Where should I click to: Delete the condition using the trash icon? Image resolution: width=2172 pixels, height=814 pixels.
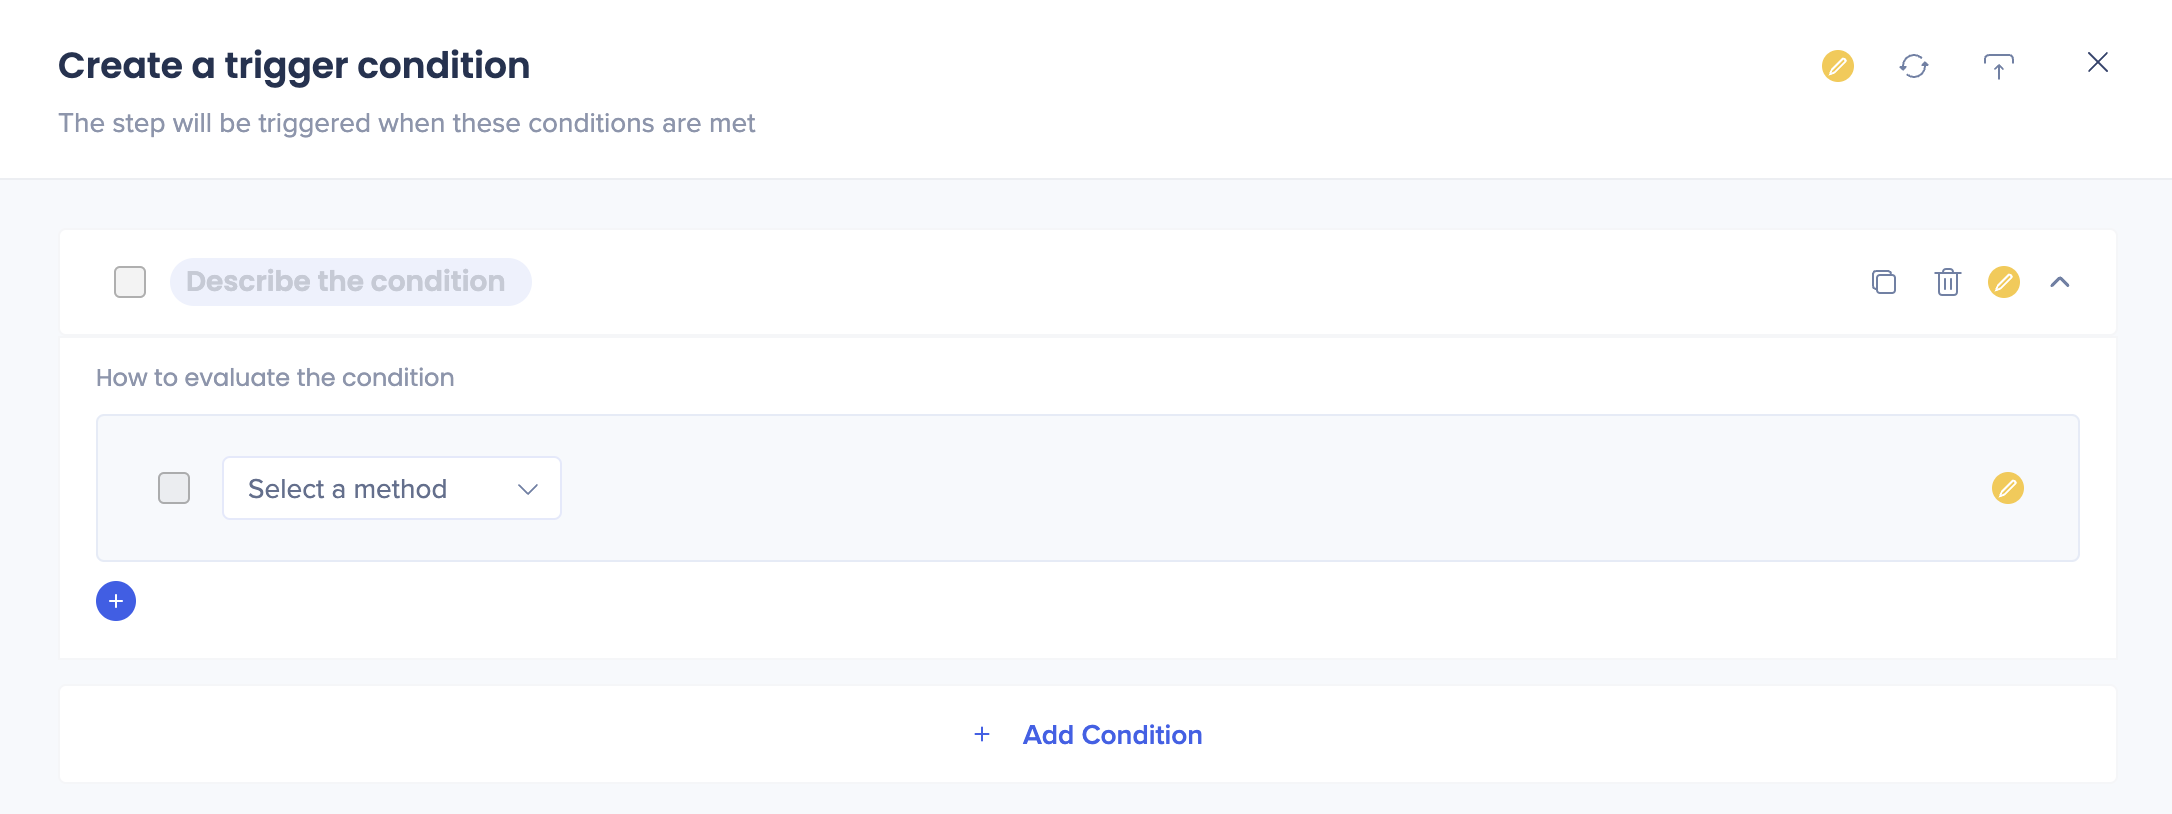(1947, 282)
